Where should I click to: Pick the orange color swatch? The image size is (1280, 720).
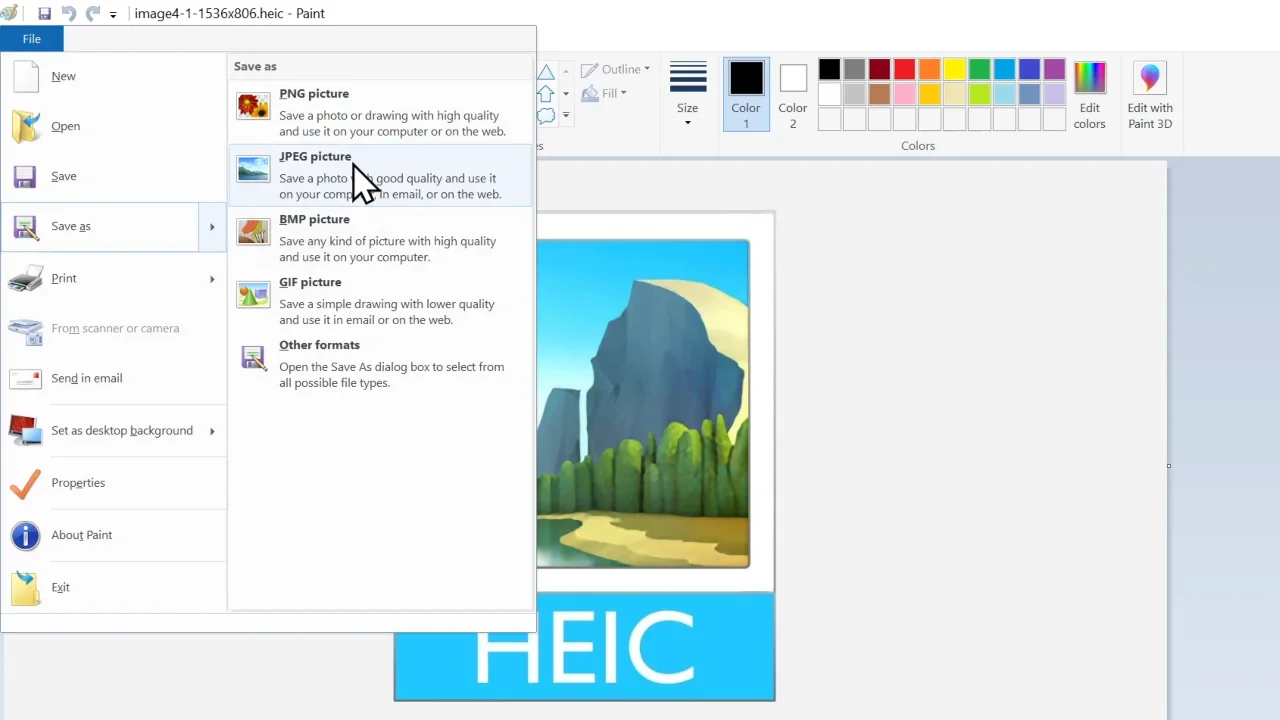(929, 69)
